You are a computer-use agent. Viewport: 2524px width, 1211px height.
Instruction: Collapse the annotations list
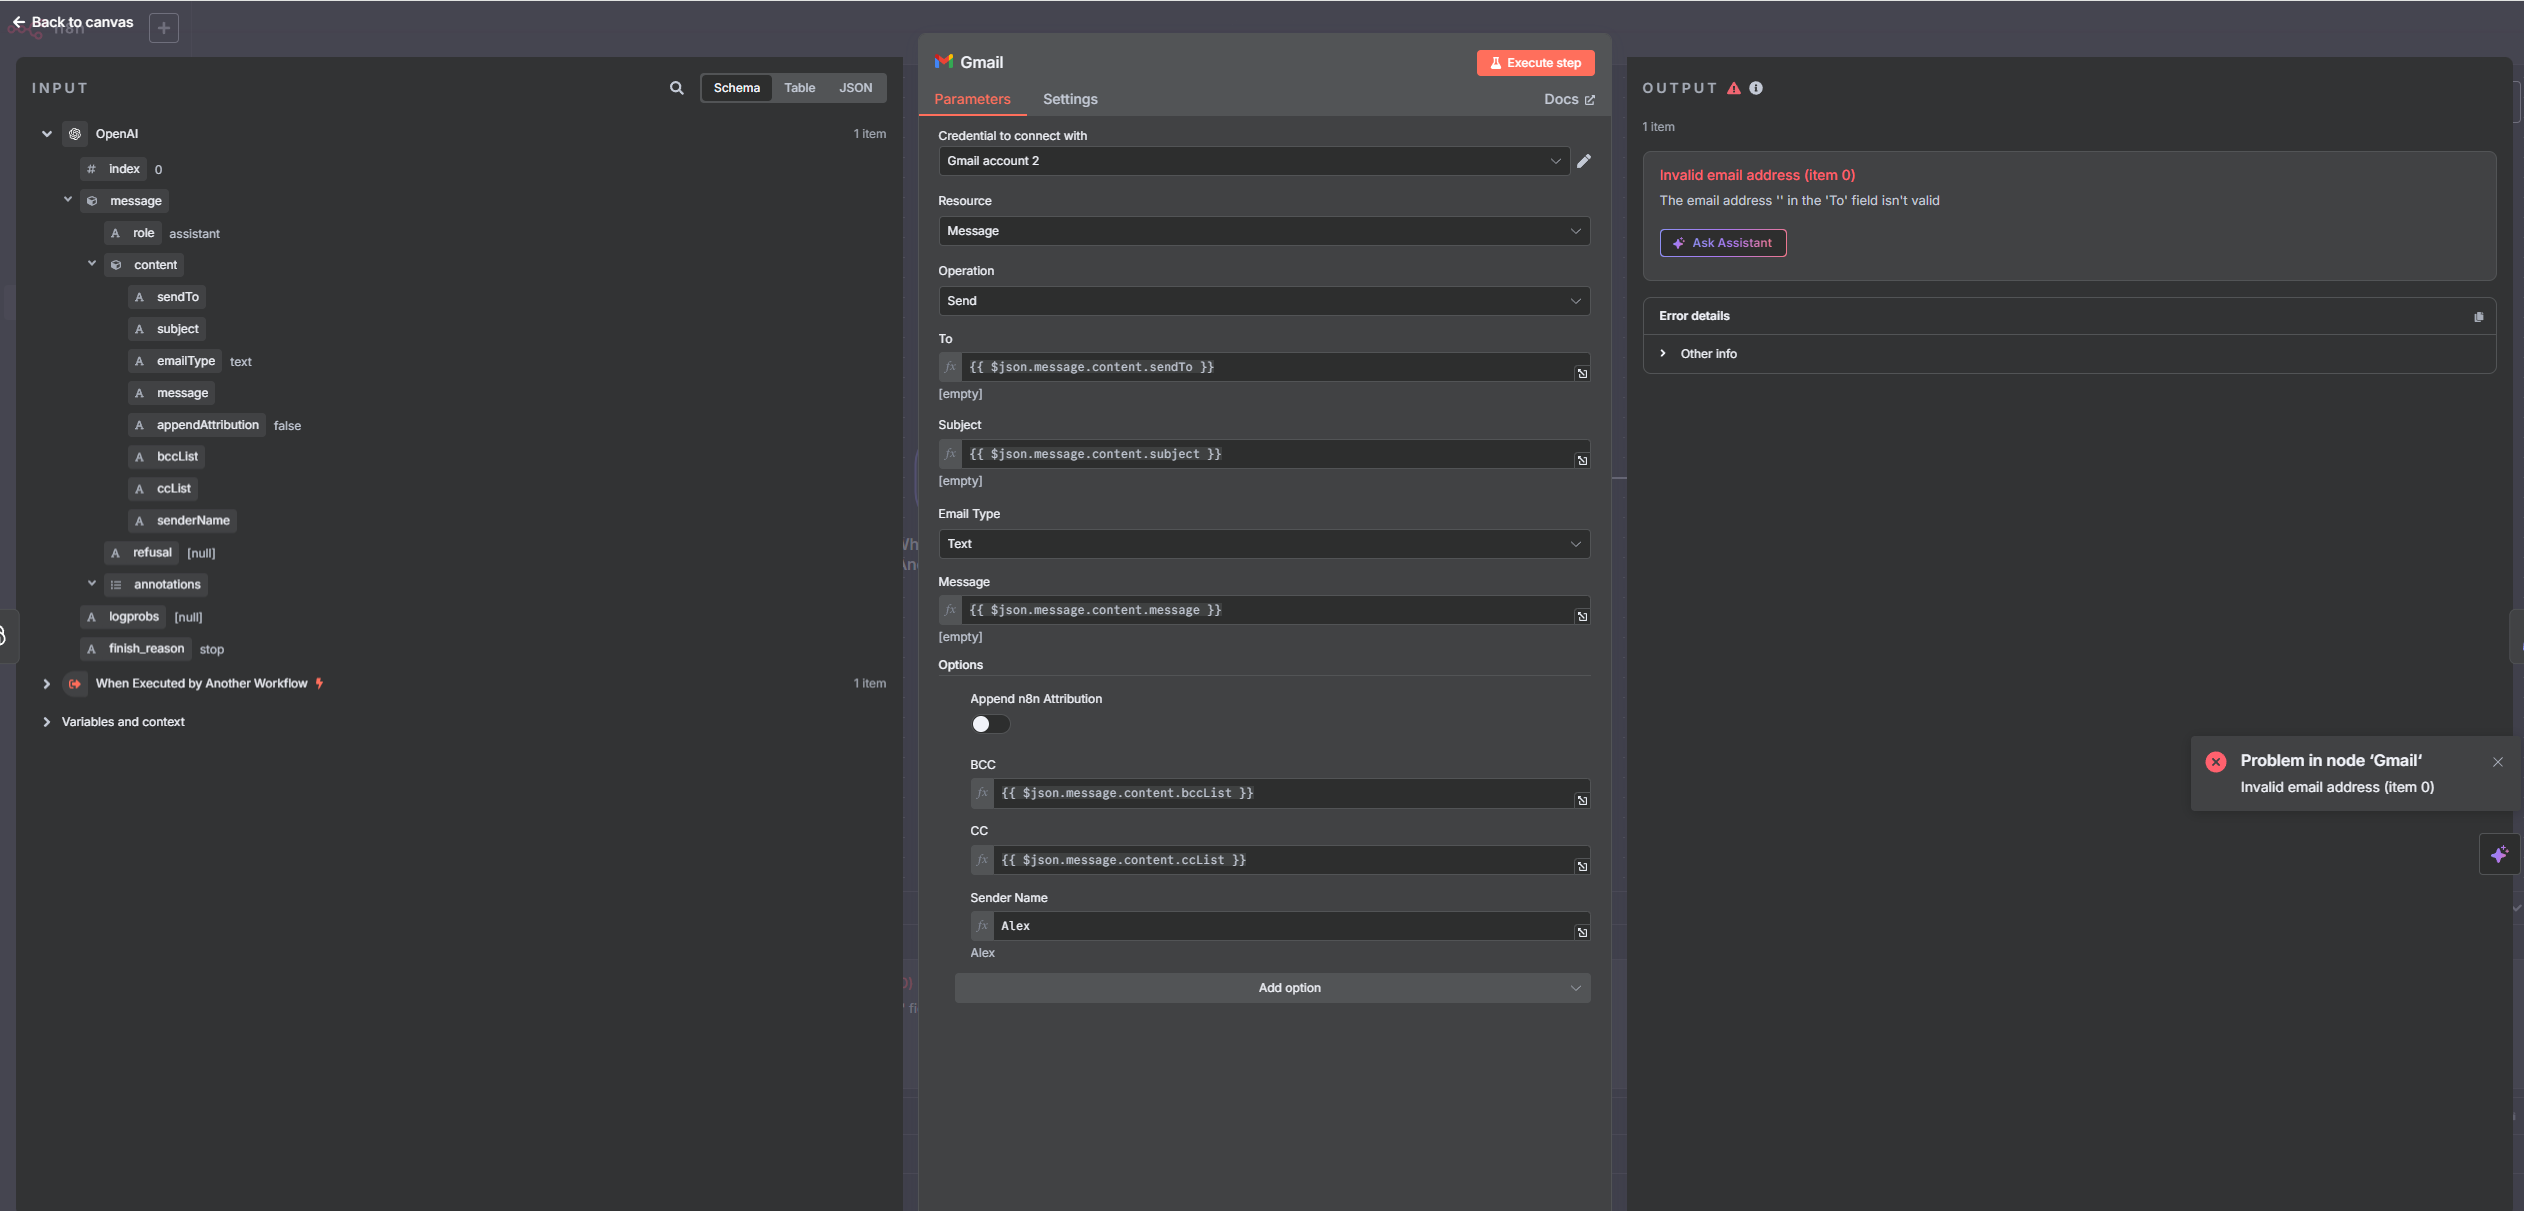click(x=92, y=584)
